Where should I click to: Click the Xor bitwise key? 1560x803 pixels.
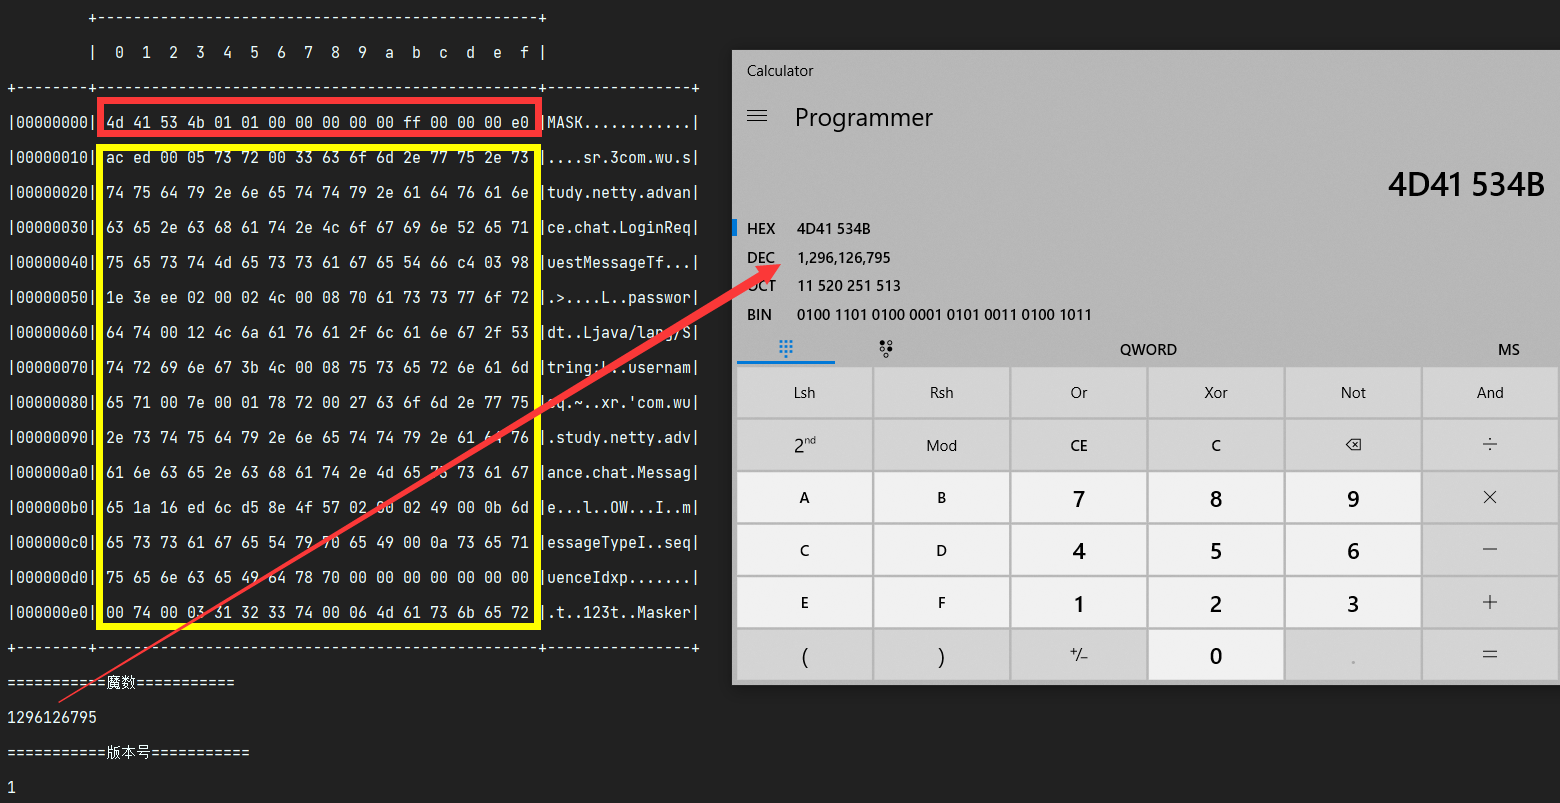click(x=1215, y=393)
